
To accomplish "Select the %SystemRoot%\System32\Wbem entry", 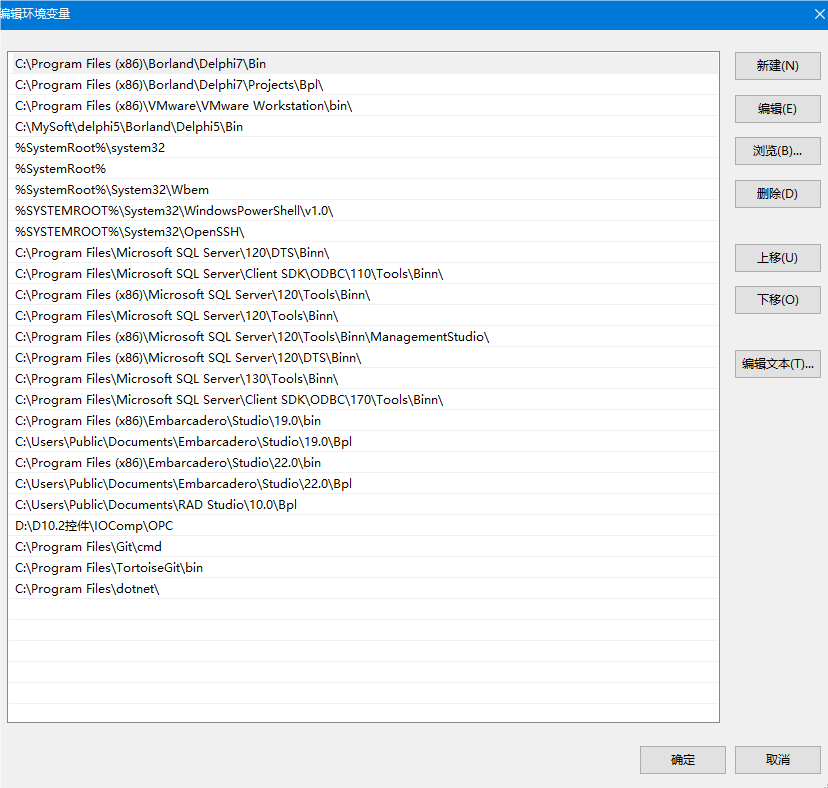I will point(363,190).
